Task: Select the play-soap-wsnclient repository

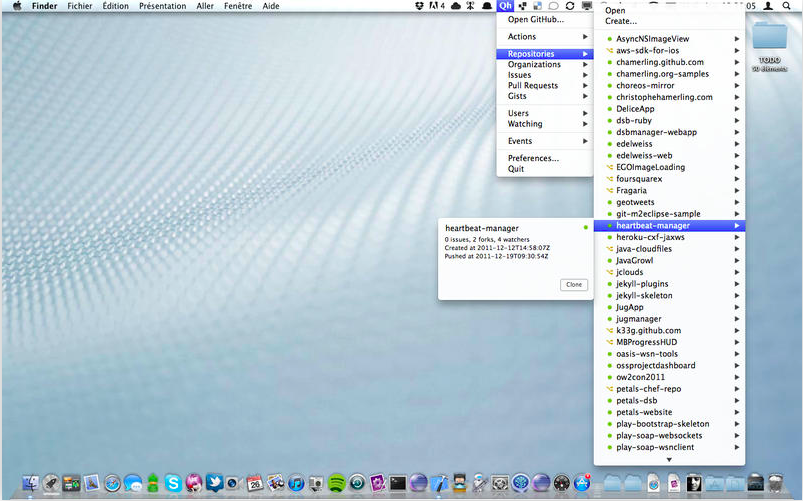Action: coord(669,447)
